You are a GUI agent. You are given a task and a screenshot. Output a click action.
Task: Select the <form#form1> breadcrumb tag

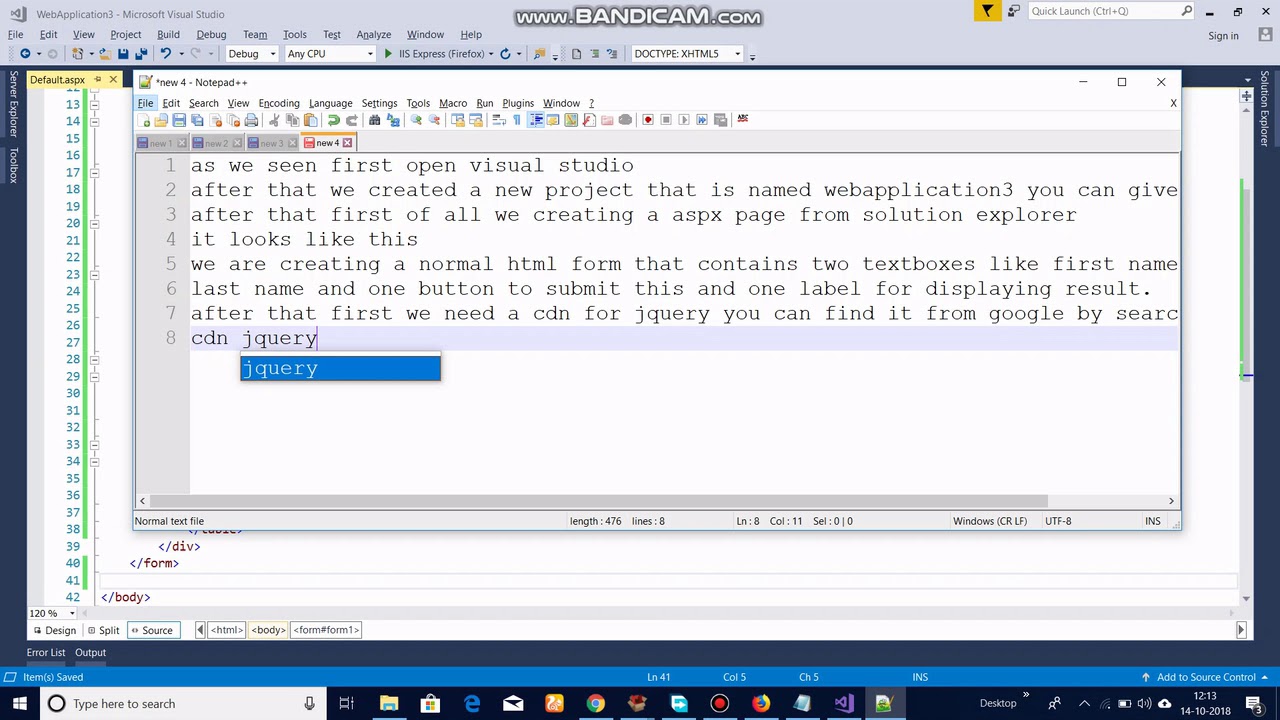tap(326, 630)
